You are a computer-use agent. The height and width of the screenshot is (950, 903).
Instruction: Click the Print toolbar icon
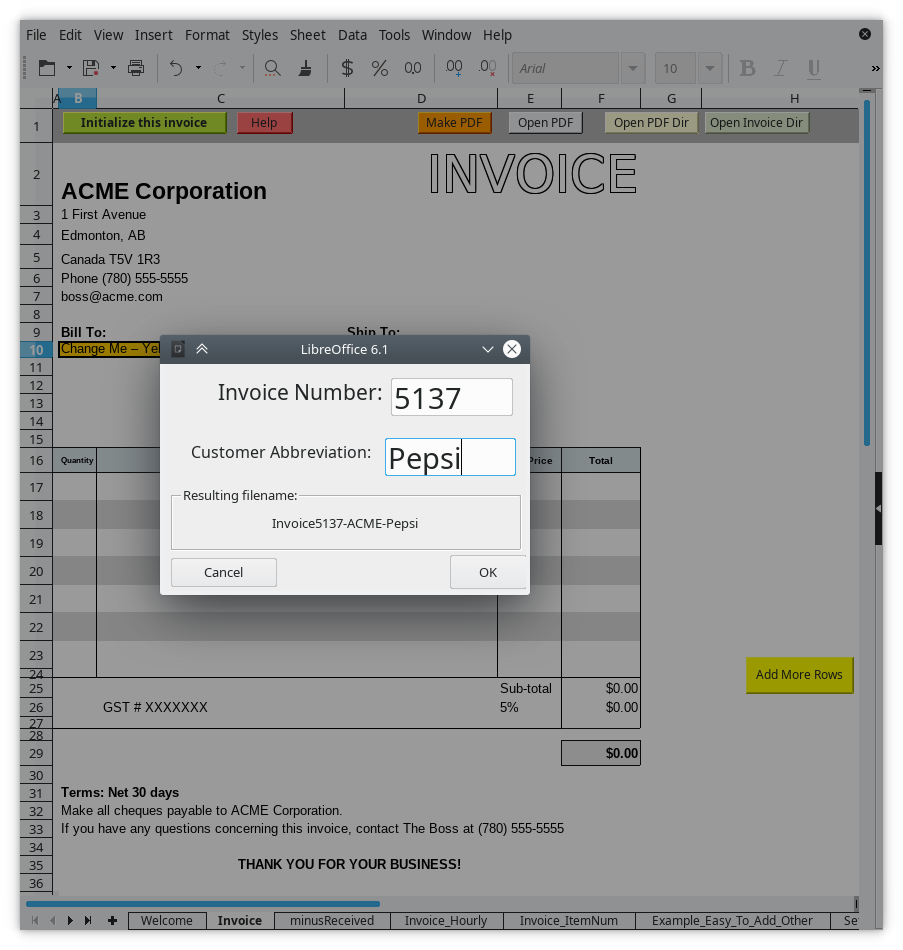click(136, 68)
